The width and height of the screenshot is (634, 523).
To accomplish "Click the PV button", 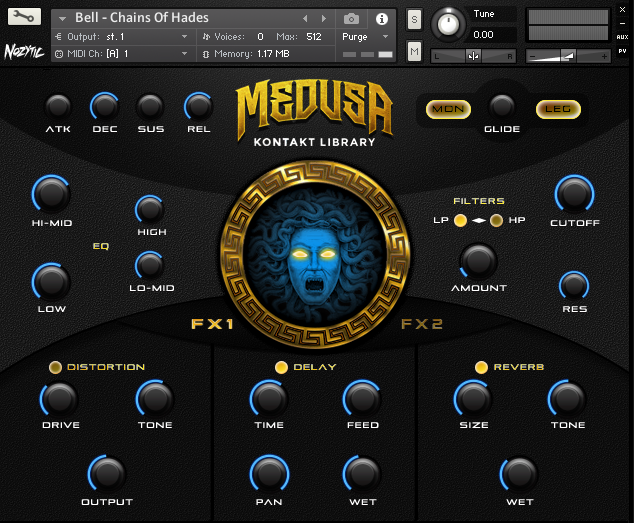I will [622, 51].
